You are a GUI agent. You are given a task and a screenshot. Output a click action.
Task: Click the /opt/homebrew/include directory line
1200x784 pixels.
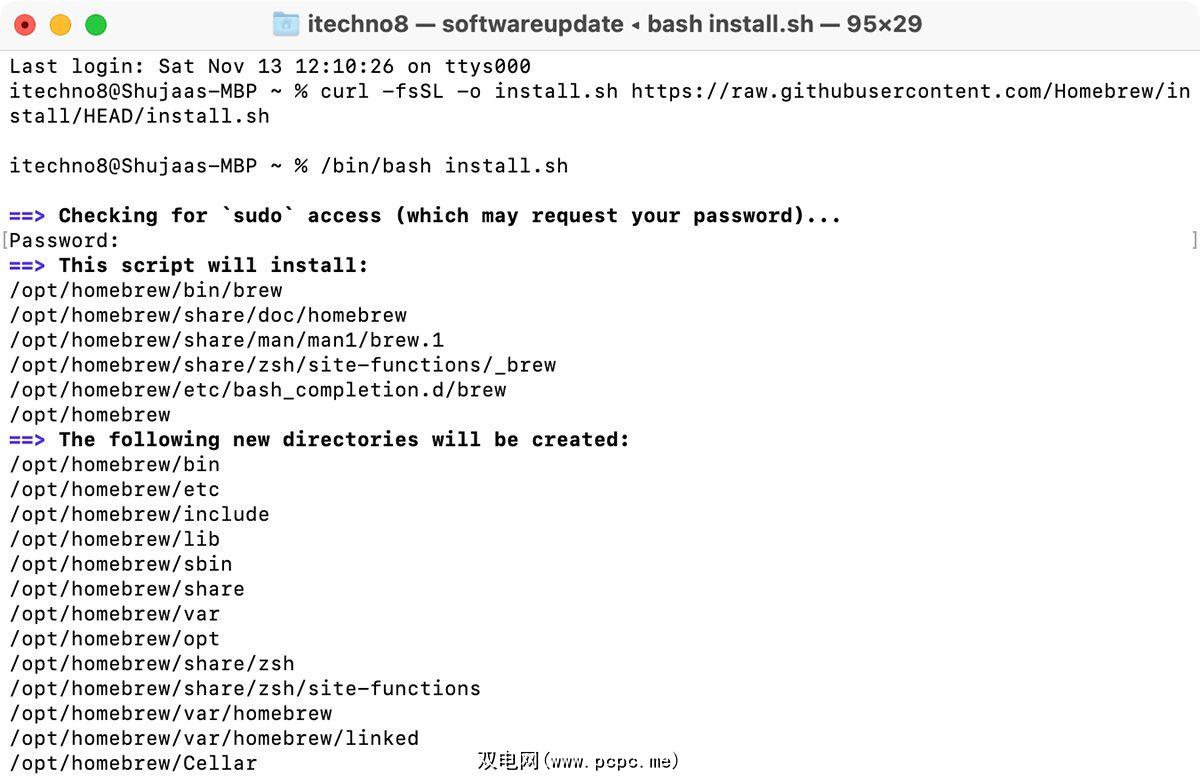point(139,515)
